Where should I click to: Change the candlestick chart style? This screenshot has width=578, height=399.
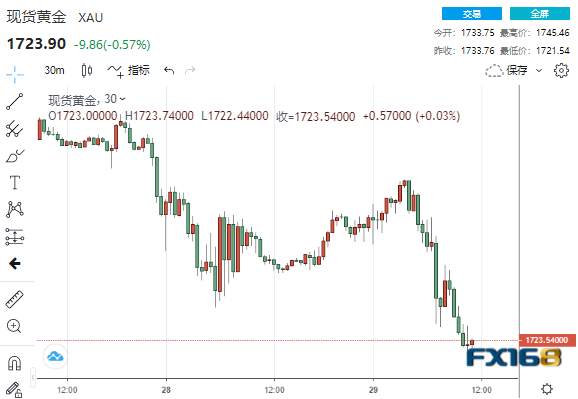87,70
